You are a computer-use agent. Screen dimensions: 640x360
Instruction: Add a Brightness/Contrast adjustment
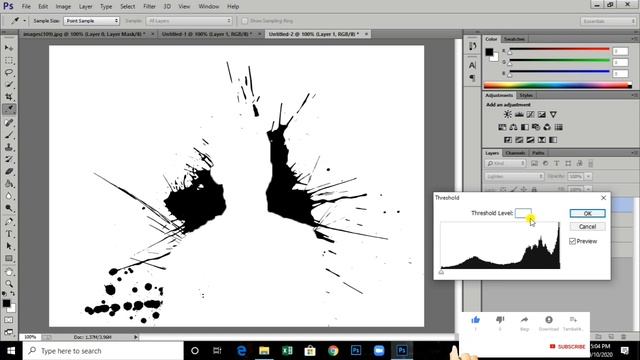(507, 115)
